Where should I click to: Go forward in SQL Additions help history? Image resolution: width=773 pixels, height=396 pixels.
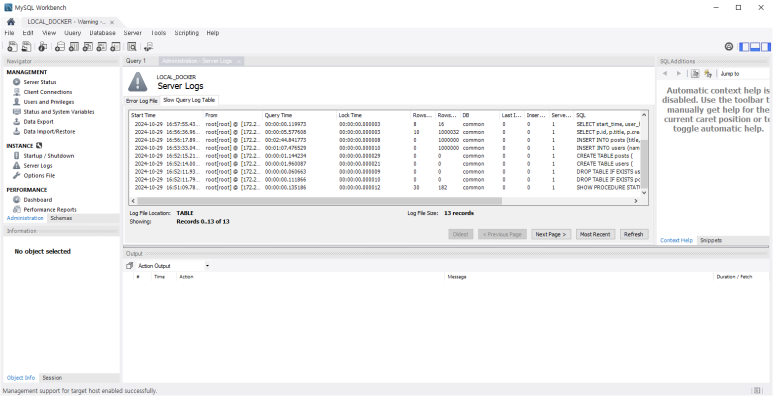click(x=679, y=73)
